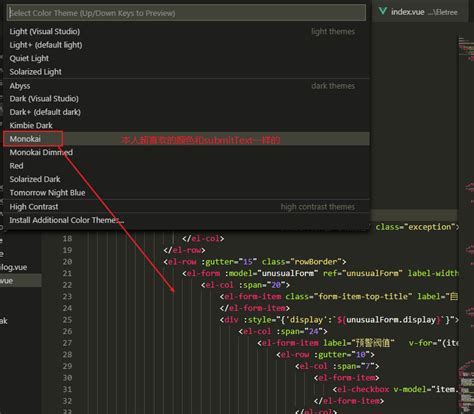Select Tomorrow Night Blue theme

(x=186, y=193)
